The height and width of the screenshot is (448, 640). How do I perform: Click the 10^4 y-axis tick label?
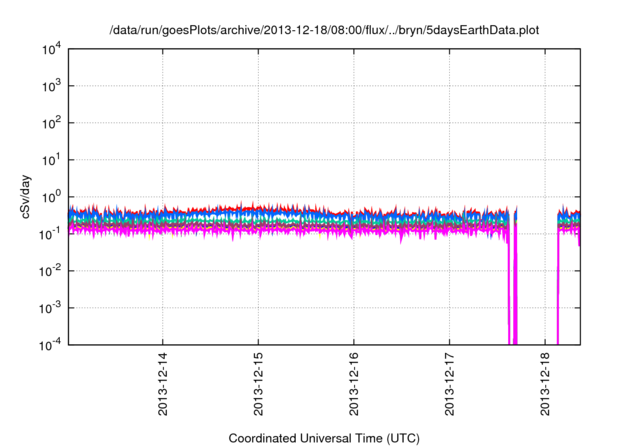pos(51,50)
